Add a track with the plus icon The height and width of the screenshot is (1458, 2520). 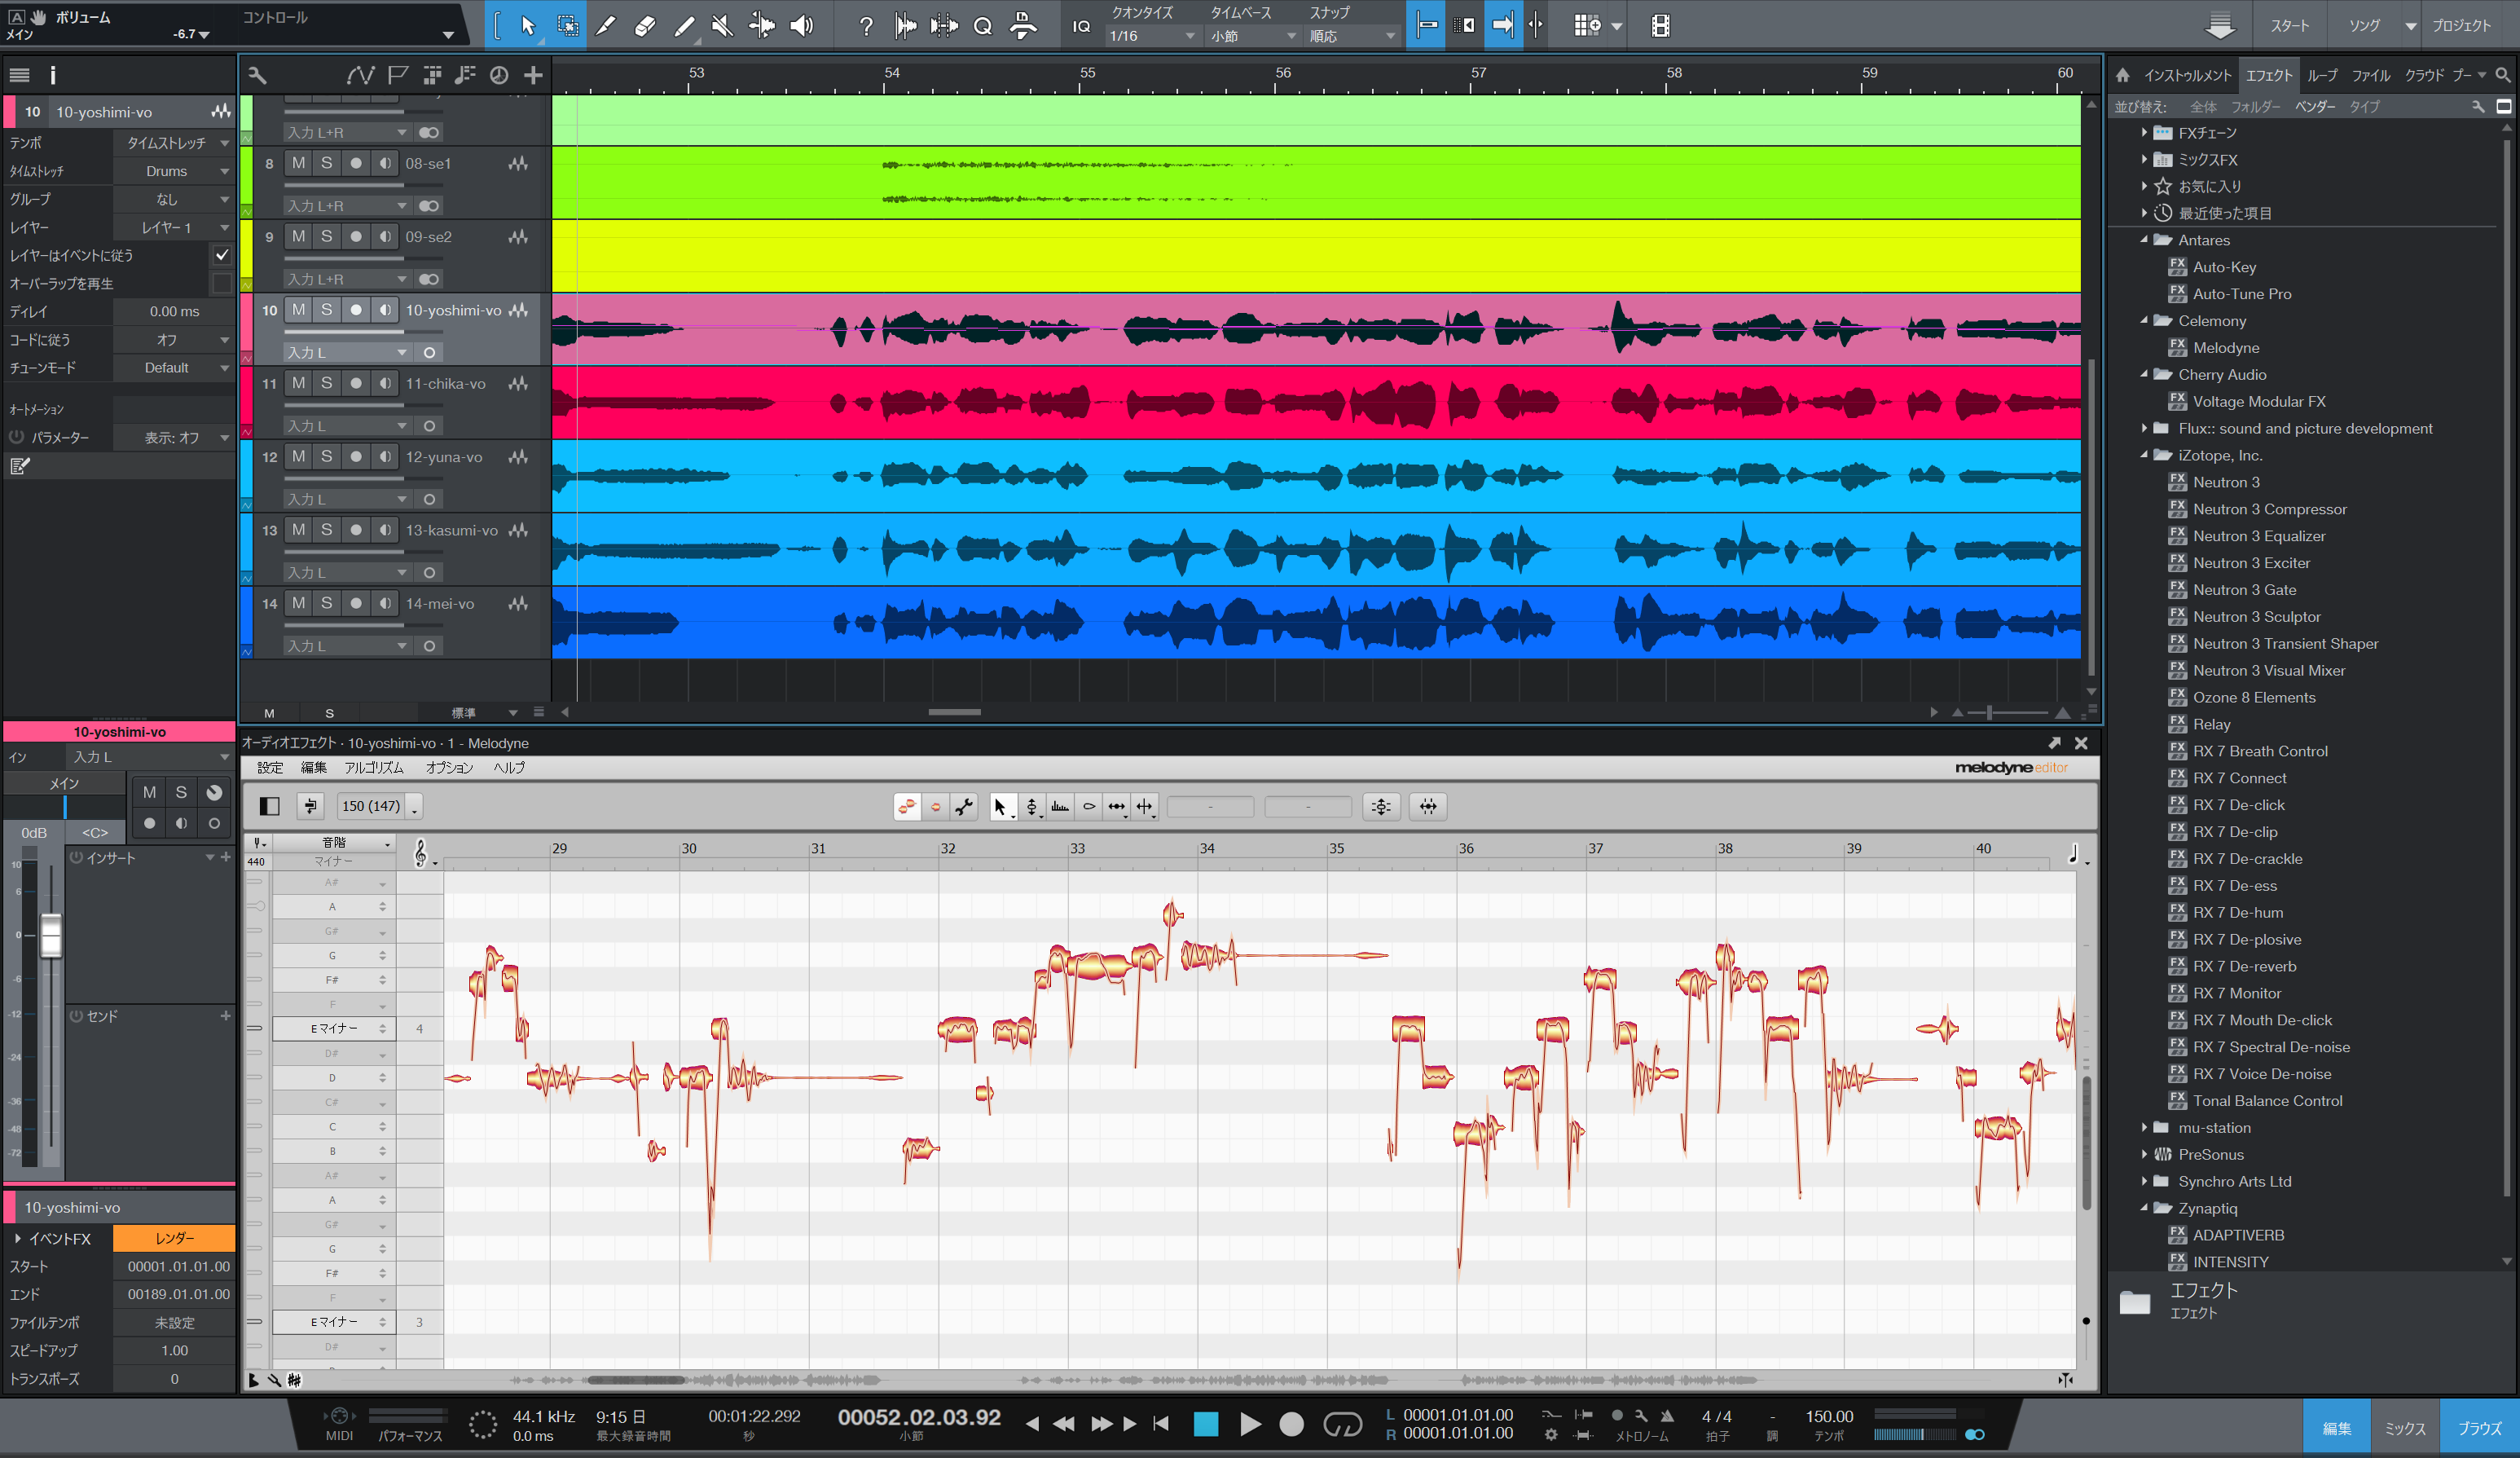[533, 75]
